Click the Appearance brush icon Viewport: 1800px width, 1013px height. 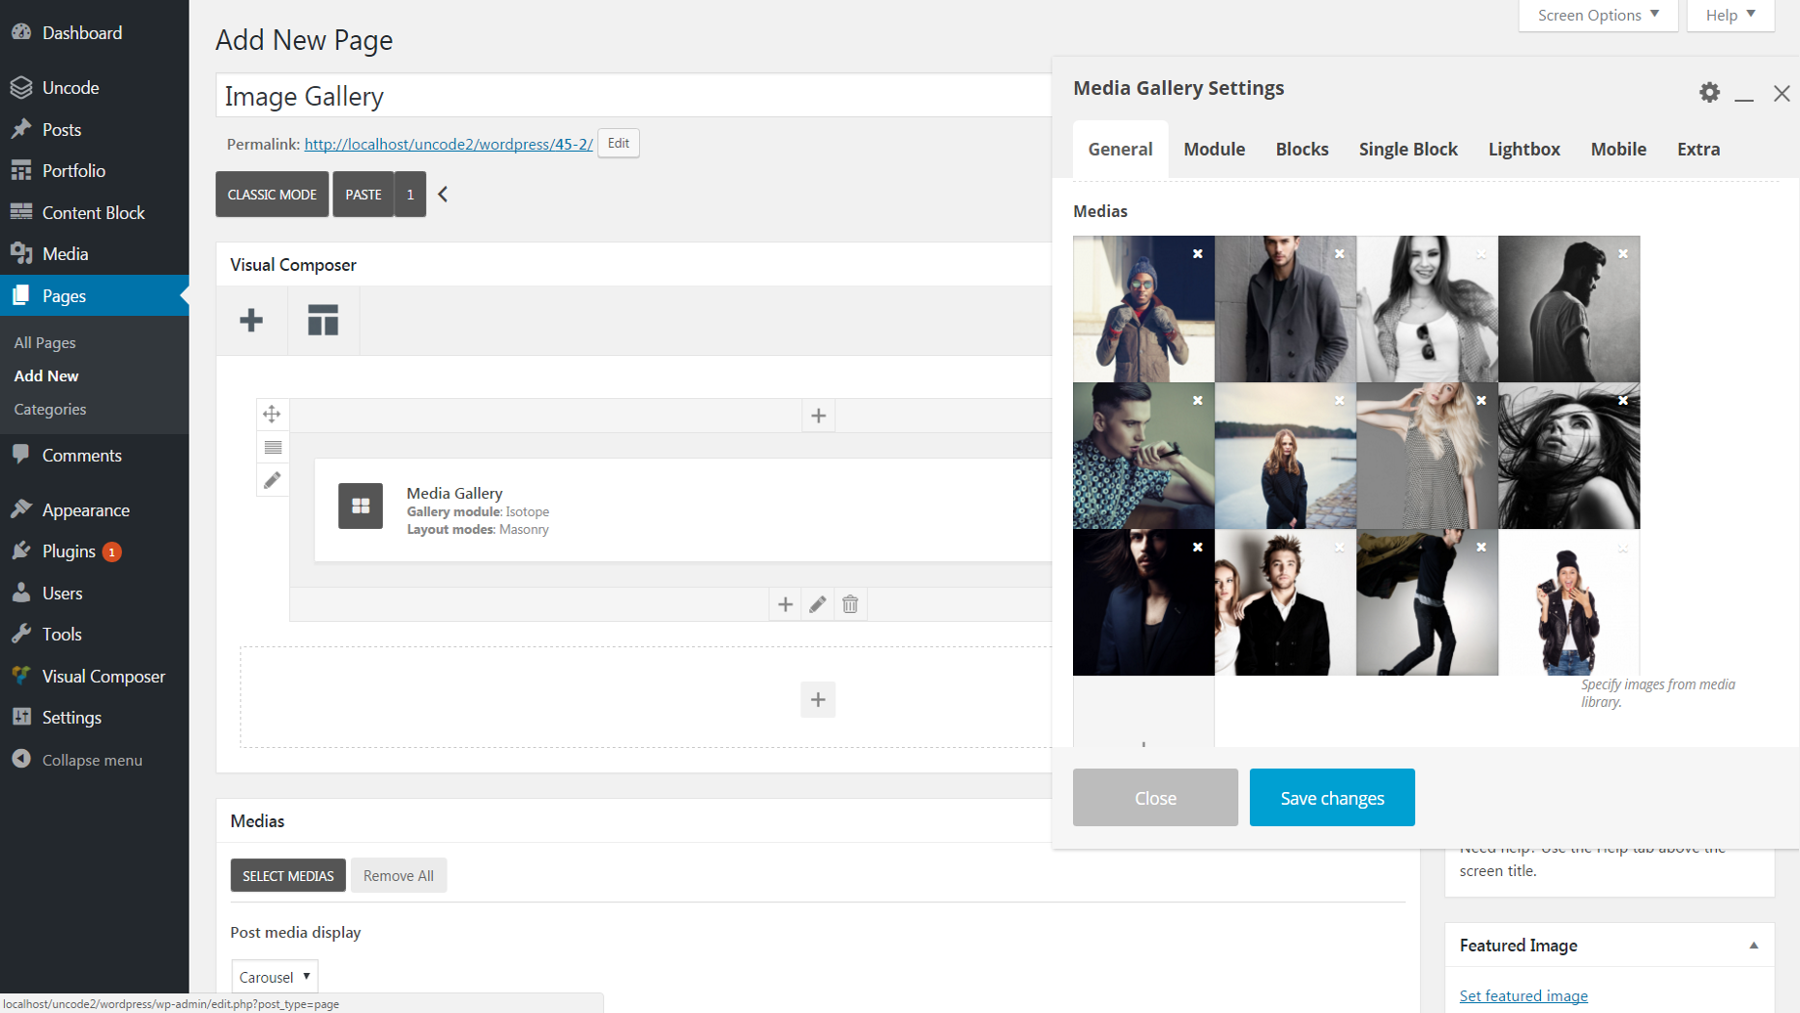21,509
